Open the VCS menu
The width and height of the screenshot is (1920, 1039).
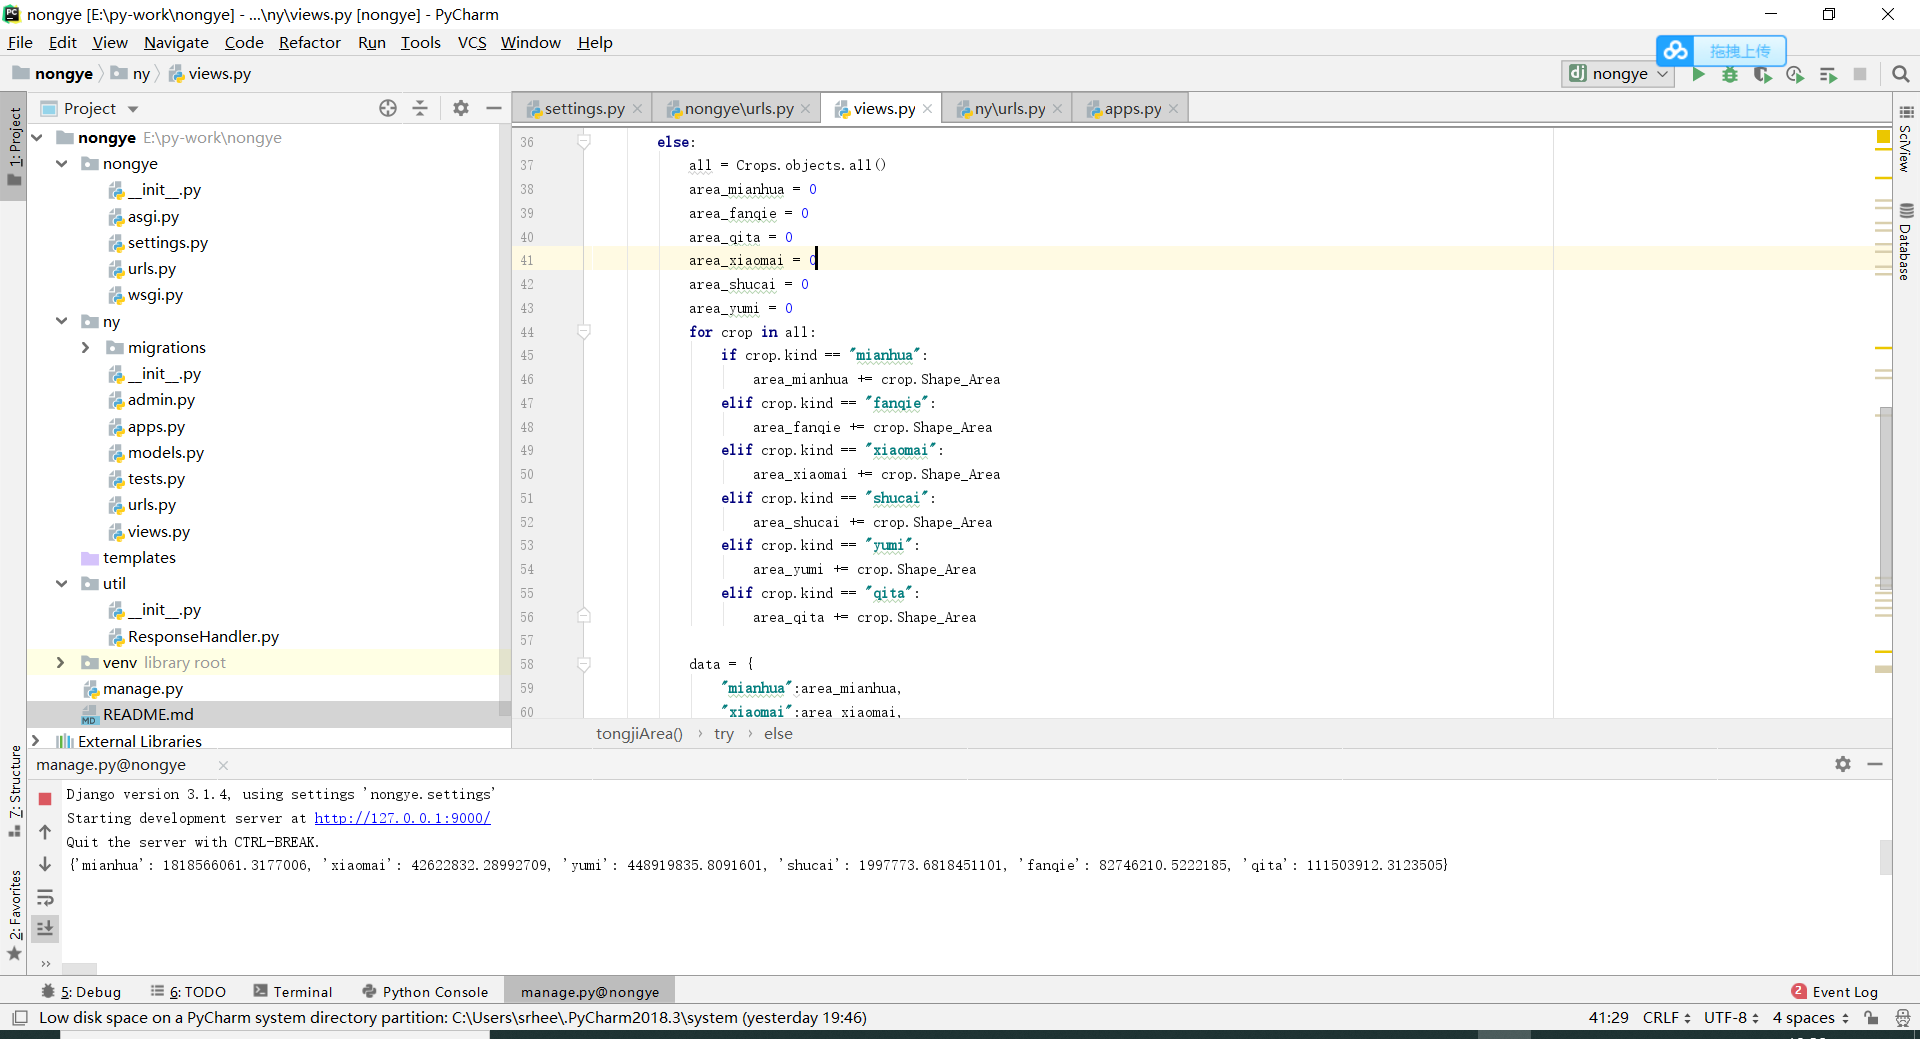coord(472,43)
